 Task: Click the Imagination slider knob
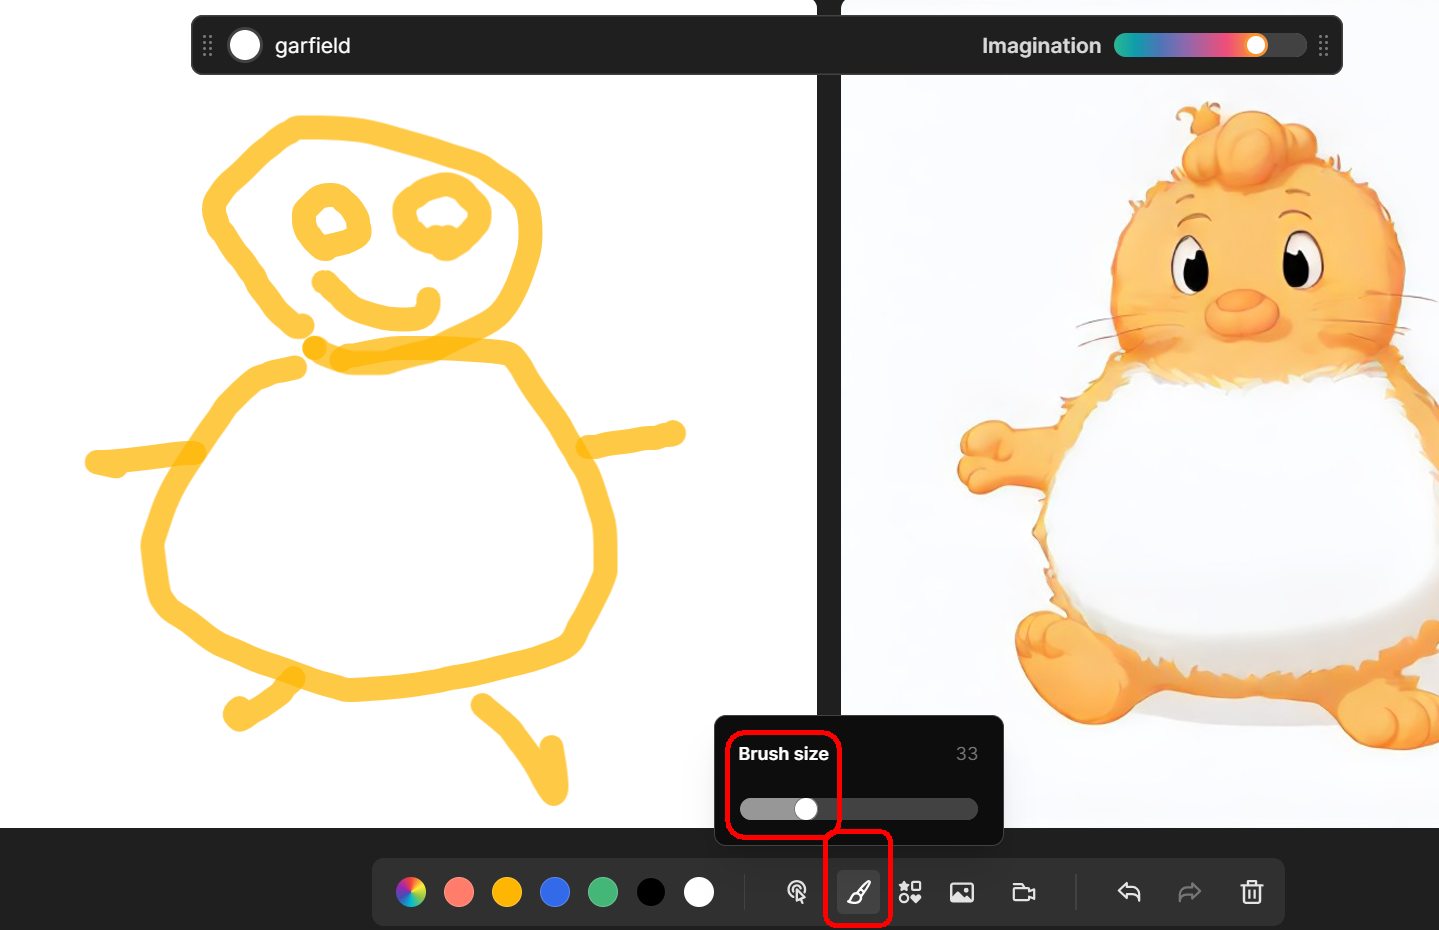pos(1256,45)
